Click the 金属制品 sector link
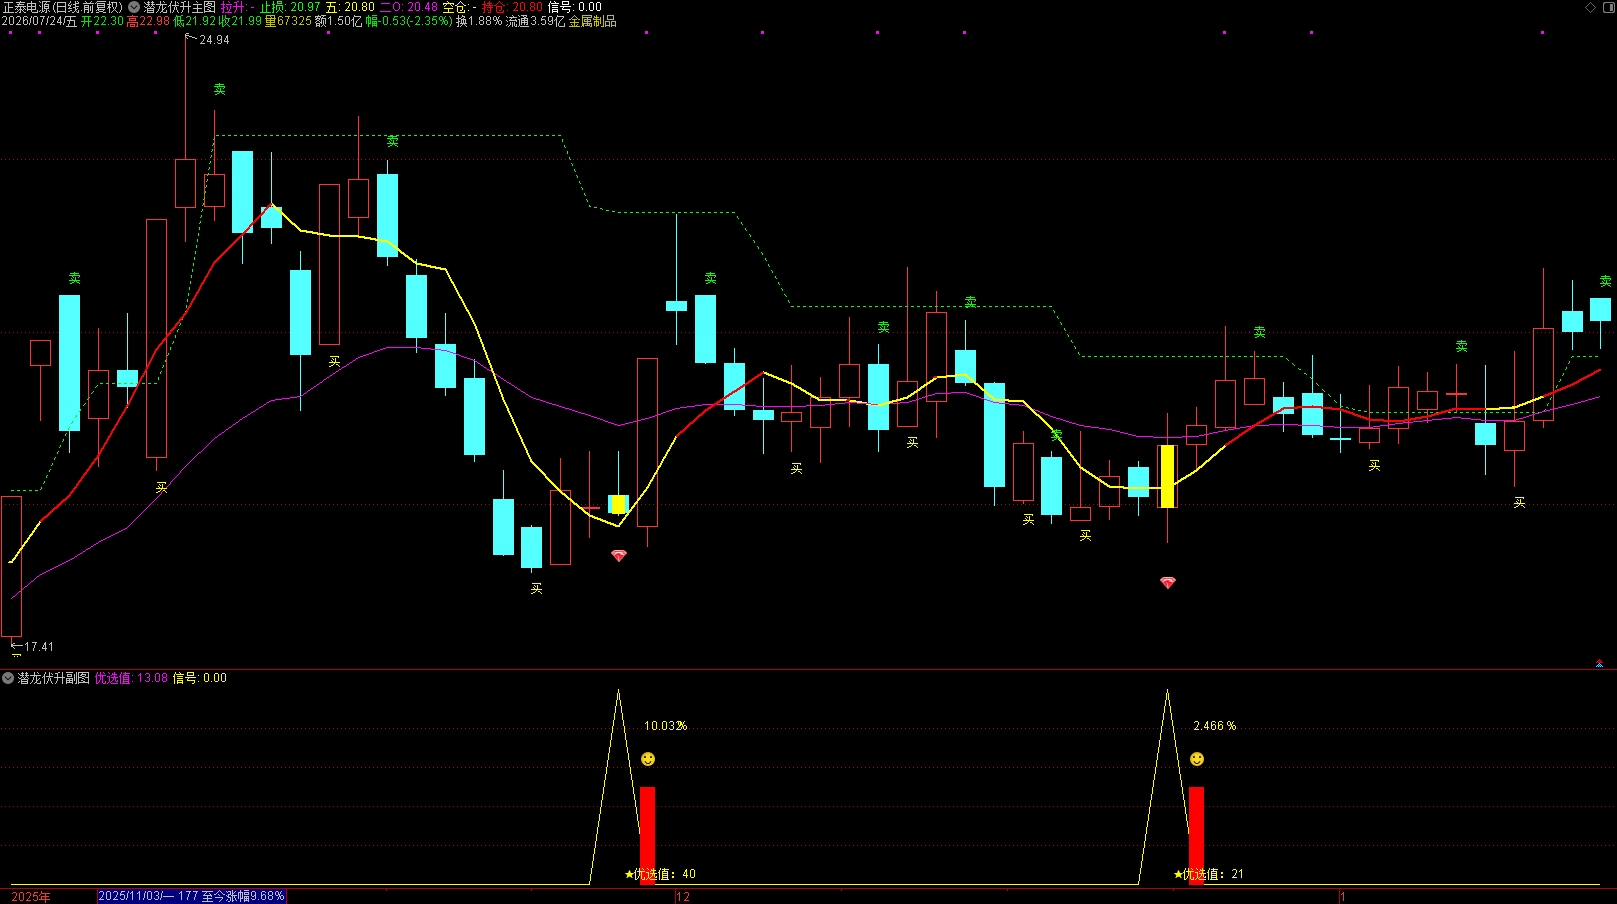The height and width of the screenshot is (904, 1617). [x=592, y=21]
